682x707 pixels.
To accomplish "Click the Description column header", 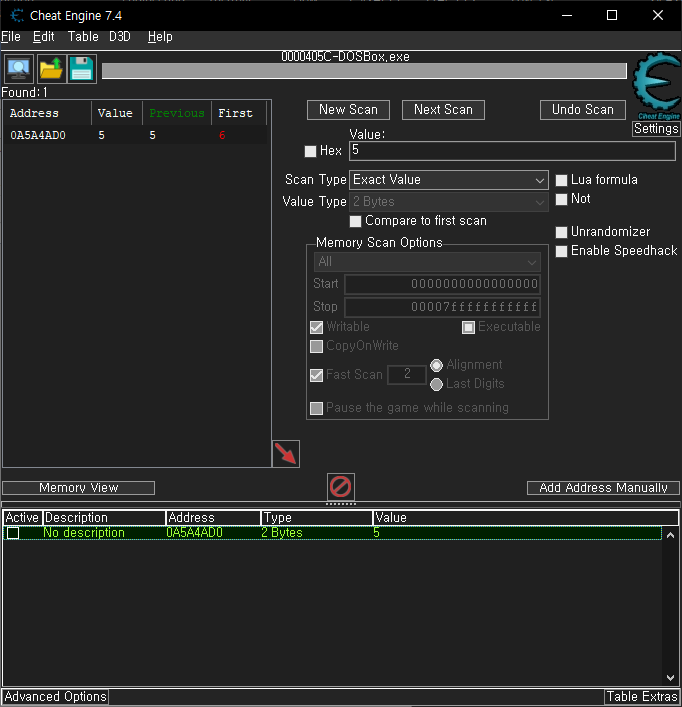I will coord(104,518).
